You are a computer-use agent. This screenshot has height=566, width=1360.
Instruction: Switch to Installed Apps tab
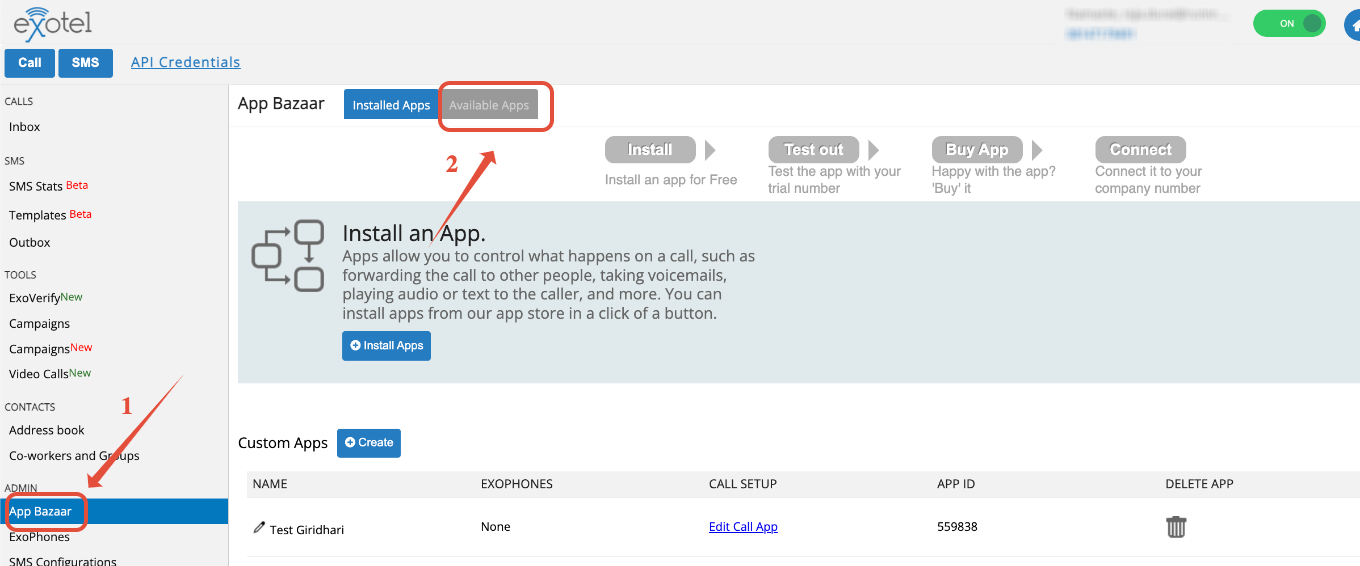pyautogui.click(x=391, y=105)
